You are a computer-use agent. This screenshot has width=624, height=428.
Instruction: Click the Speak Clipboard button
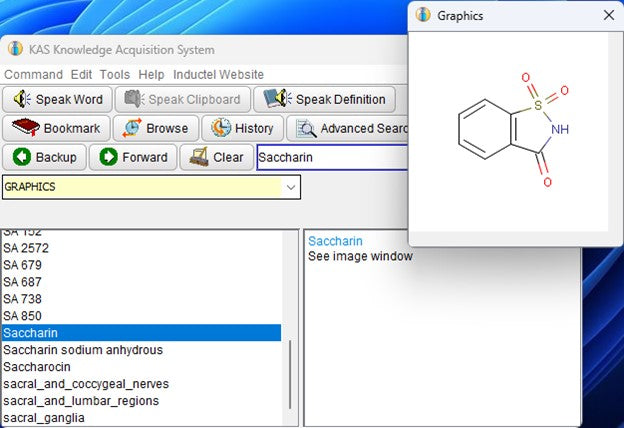183,99
